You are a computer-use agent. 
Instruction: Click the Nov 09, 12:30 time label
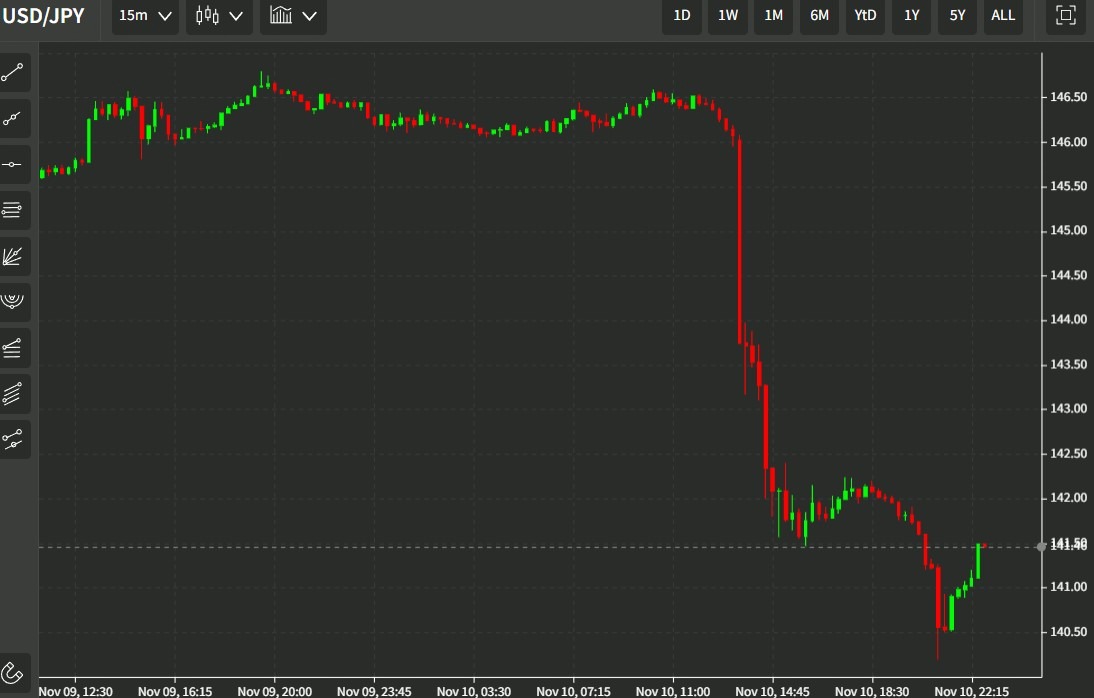pyautogui.click(x=75, y=691)
